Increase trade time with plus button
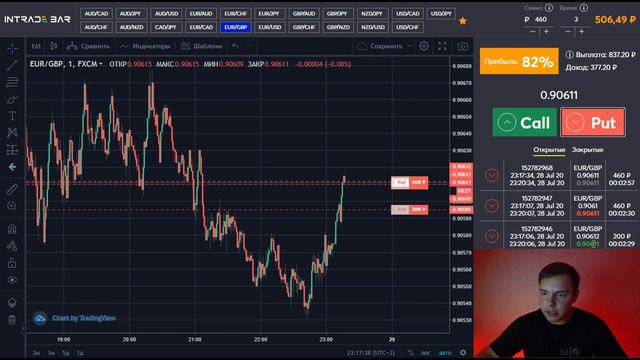This screenshot has height=360, width=640. point(582,31)
